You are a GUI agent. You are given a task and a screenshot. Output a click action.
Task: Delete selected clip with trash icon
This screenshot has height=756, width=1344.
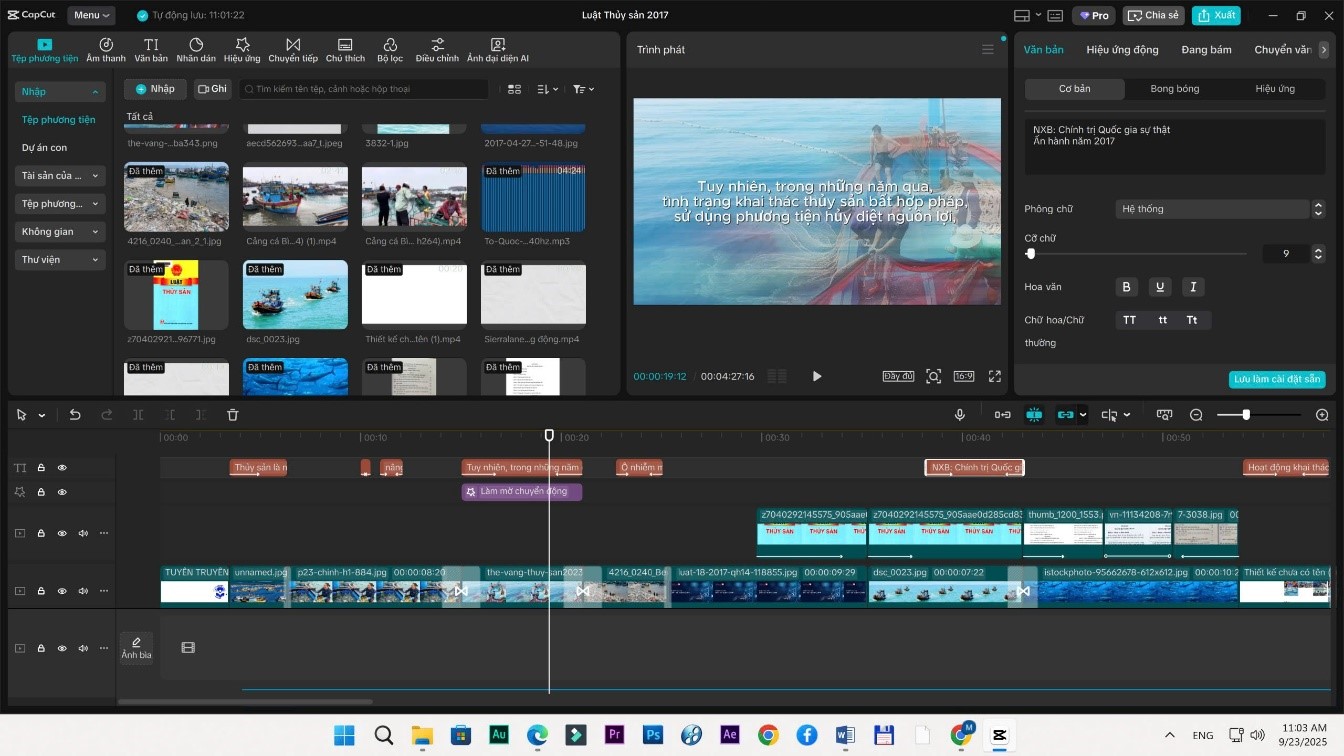[x=233, y=415]
